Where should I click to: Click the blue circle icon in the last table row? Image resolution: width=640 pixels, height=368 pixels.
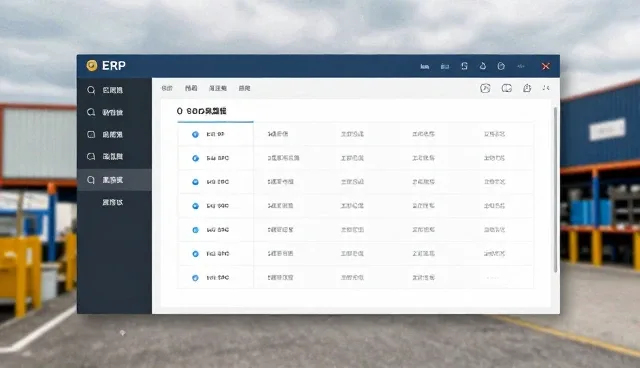(195, 278)
